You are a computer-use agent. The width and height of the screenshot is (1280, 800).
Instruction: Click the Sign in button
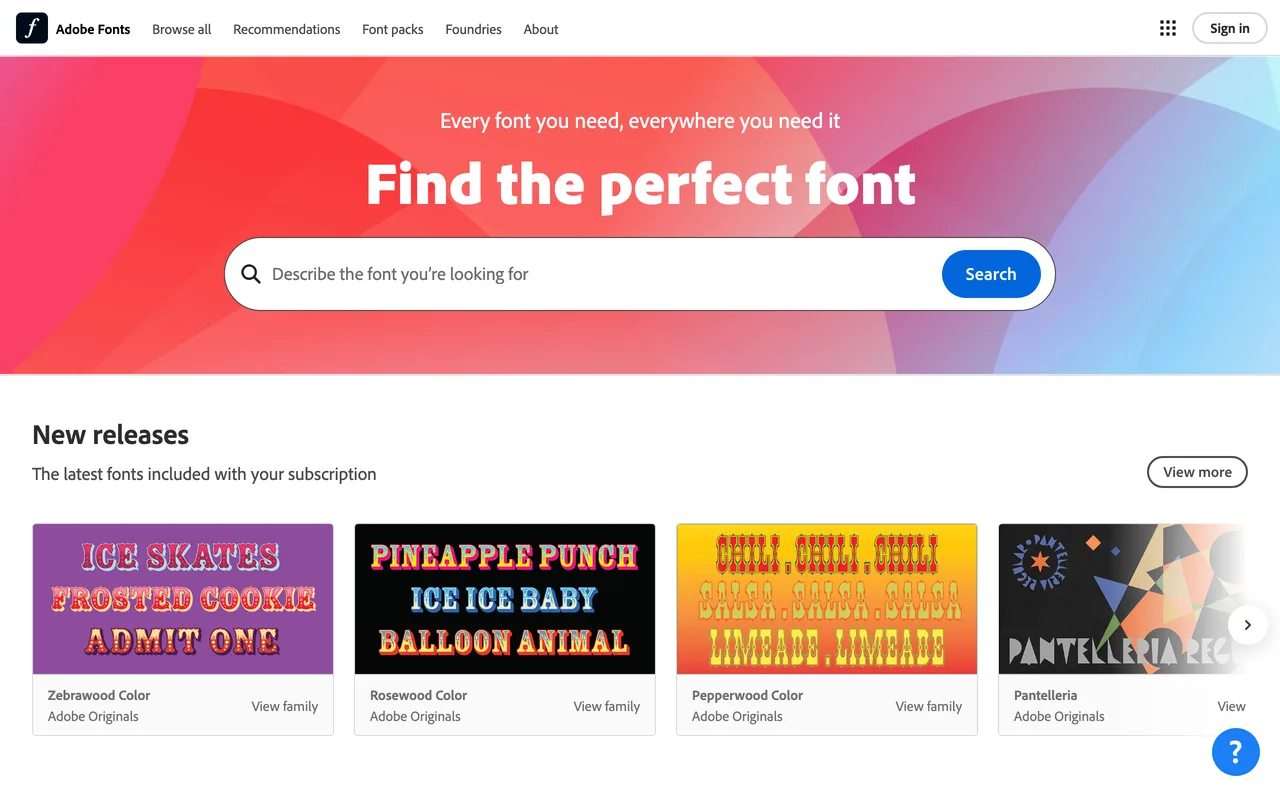[1229, 28]
